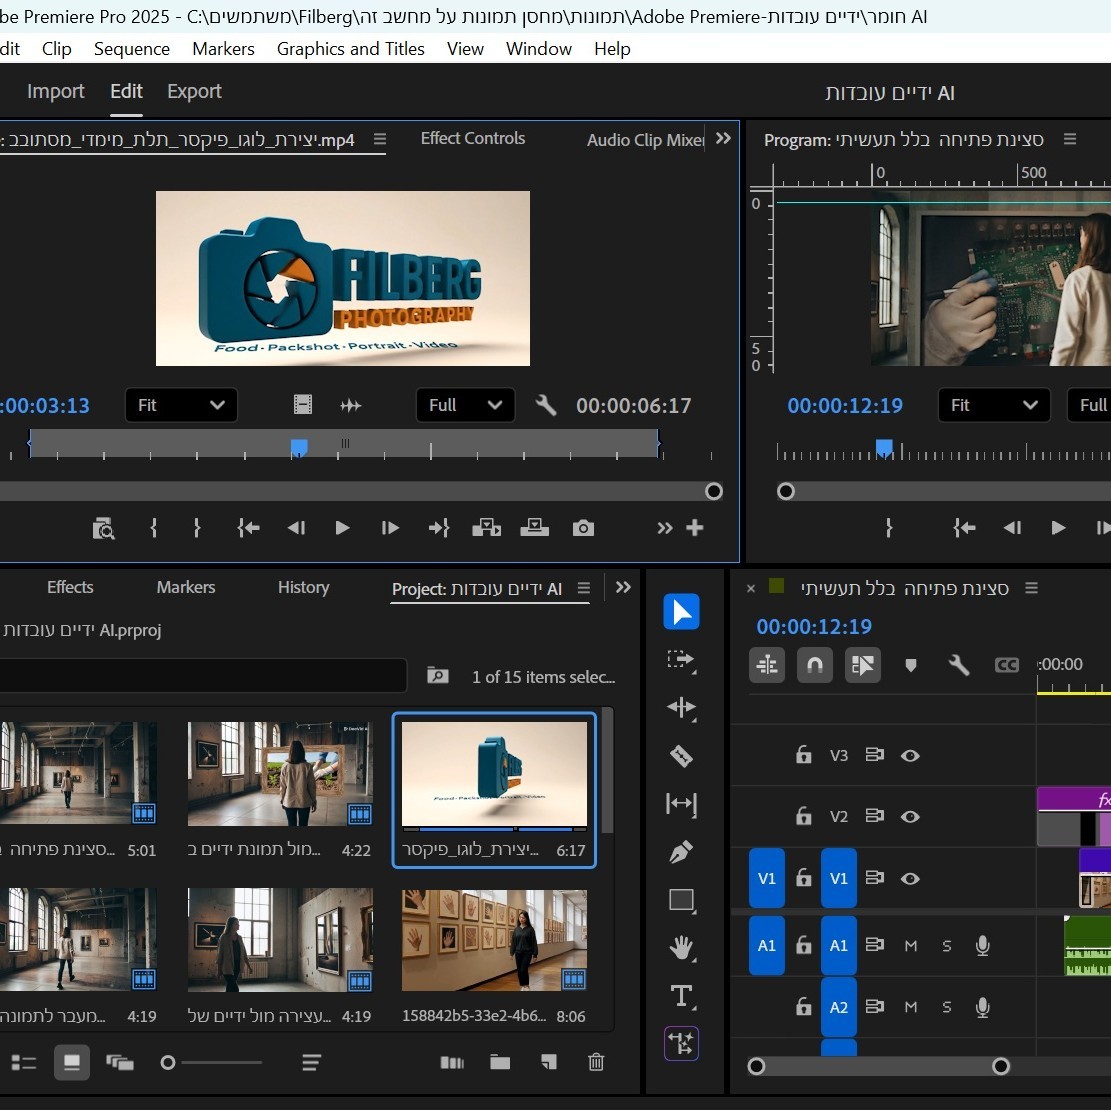The image size is (1111, 1111).
Task: Open Sort Icons menu in Project panel
Action: [x=311, y=1062]
